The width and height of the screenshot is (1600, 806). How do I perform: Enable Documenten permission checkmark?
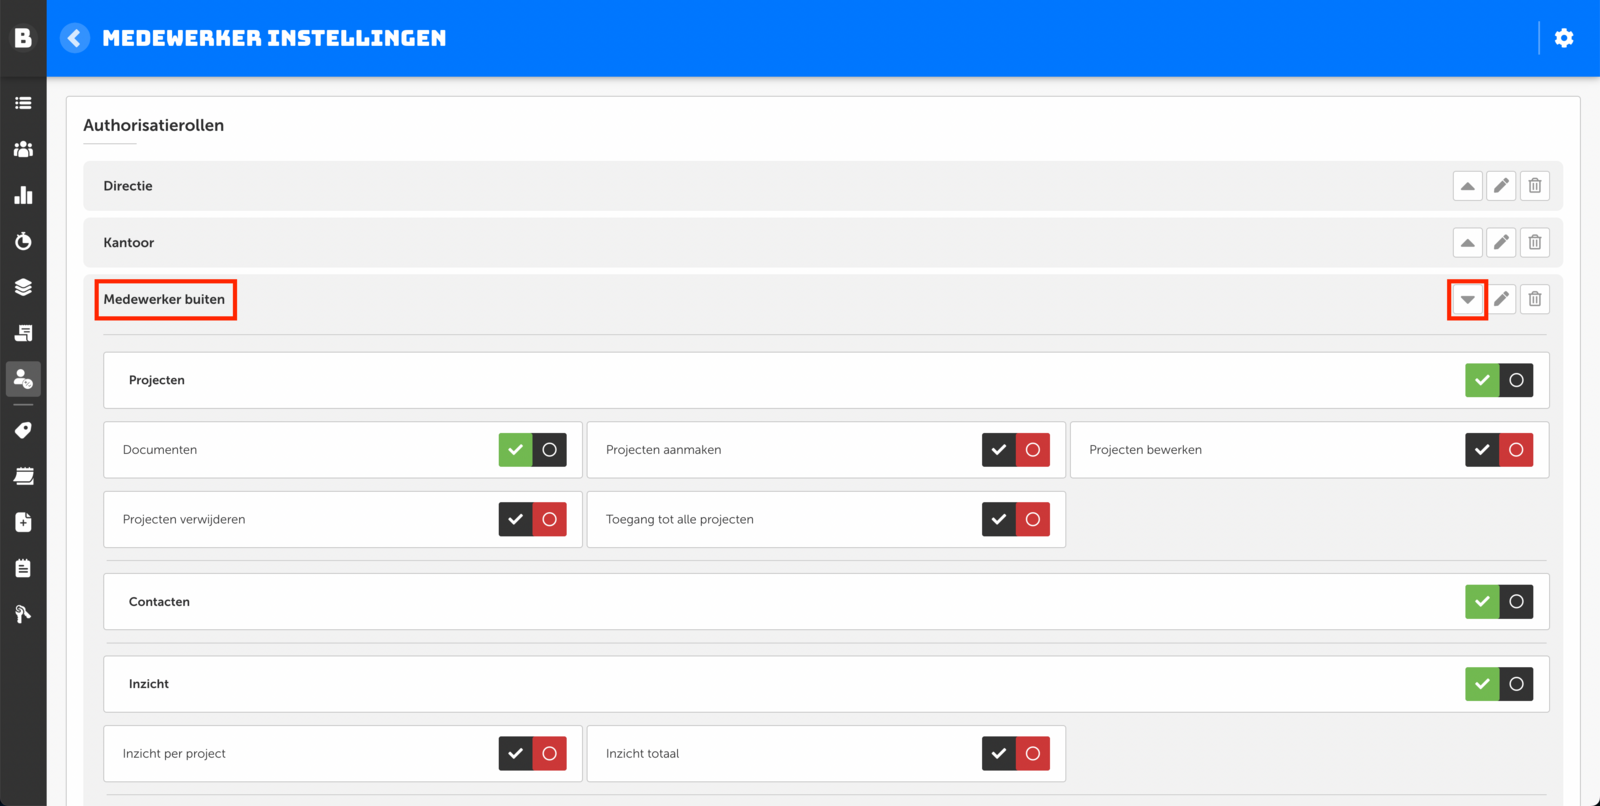[516, 450]
